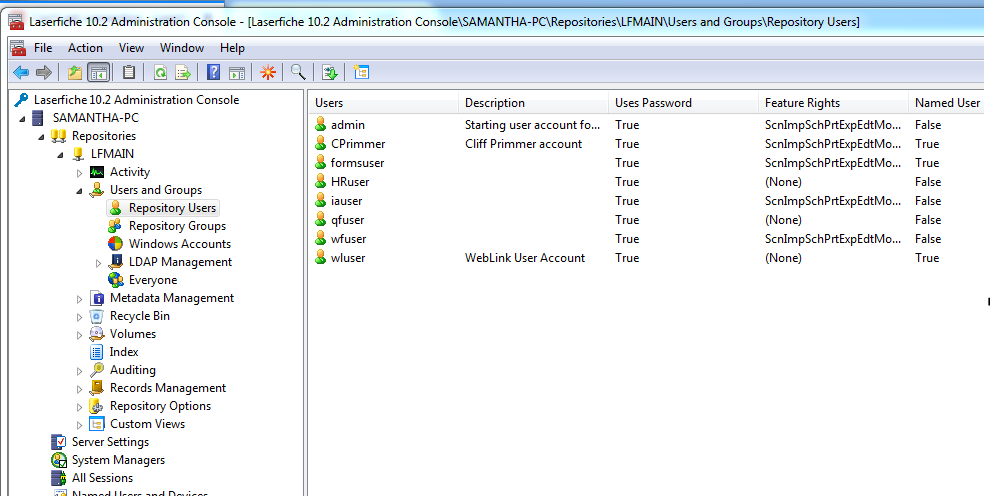Expand the Custom Views node
The width and height of the screenshot is (990, 496).
[80, 425]
